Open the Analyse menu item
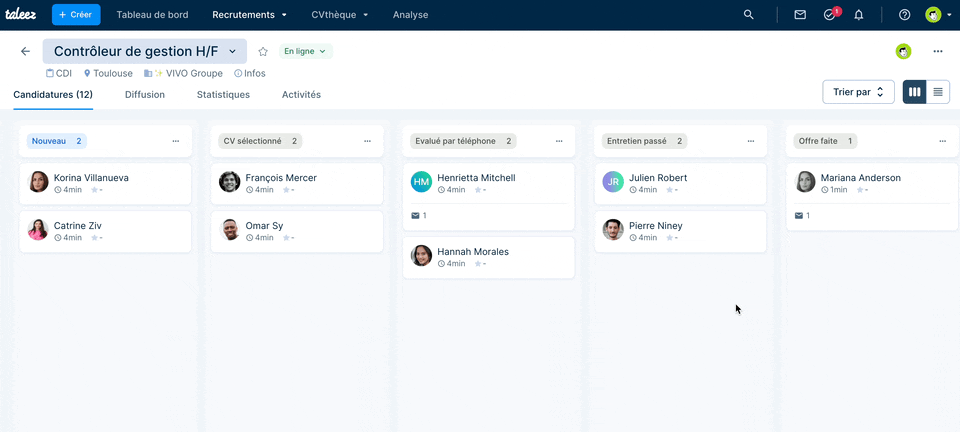960x432 pixels. pos(410,15)
